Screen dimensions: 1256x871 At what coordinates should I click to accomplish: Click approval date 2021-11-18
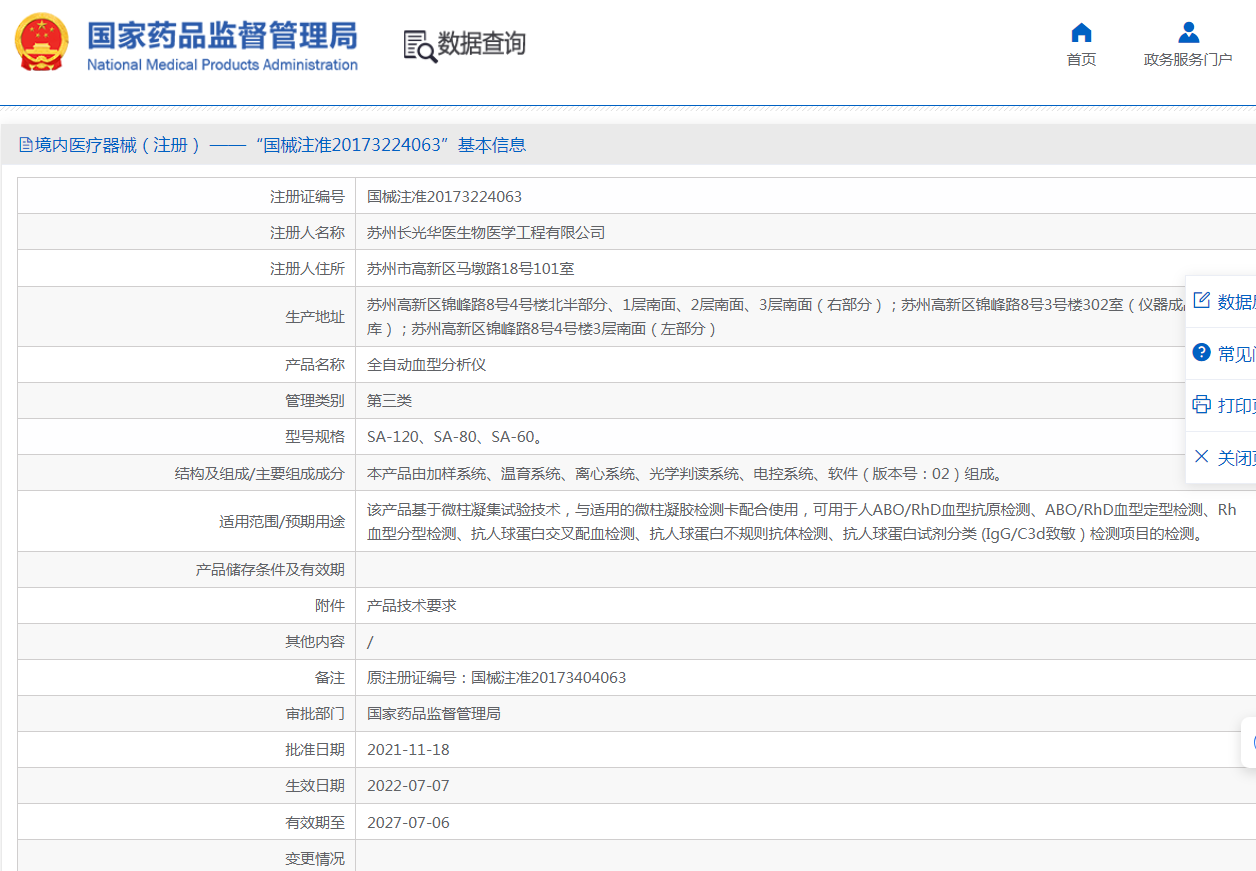click(408, 750)
